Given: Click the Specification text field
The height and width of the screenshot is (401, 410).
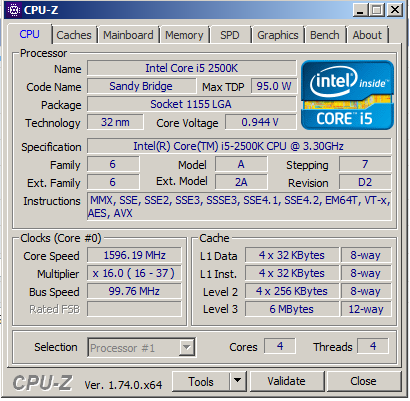Looking at the screenshot, I should pyautogui.click(x=239, y=146).
